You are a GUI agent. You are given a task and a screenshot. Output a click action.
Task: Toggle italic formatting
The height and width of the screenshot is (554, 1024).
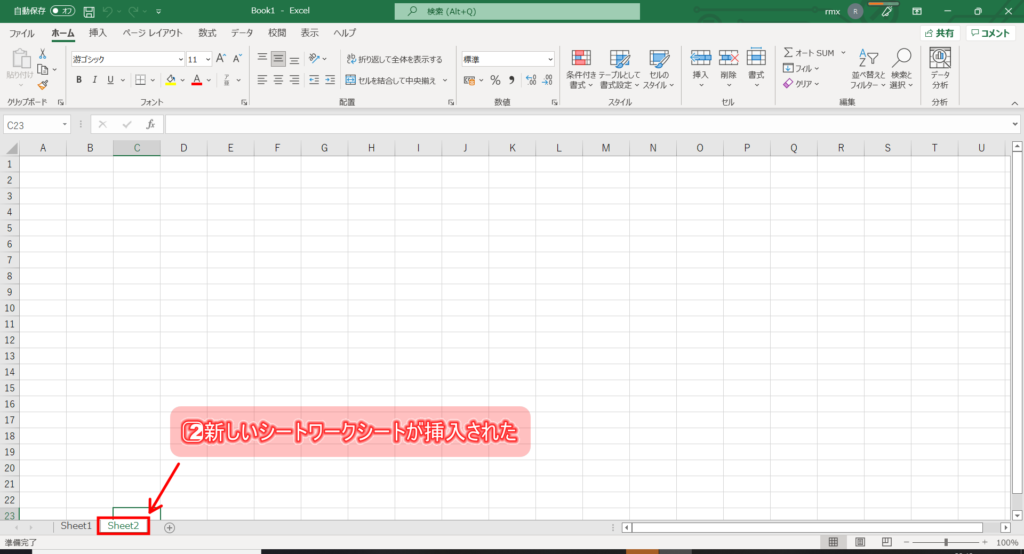[95, 80]
